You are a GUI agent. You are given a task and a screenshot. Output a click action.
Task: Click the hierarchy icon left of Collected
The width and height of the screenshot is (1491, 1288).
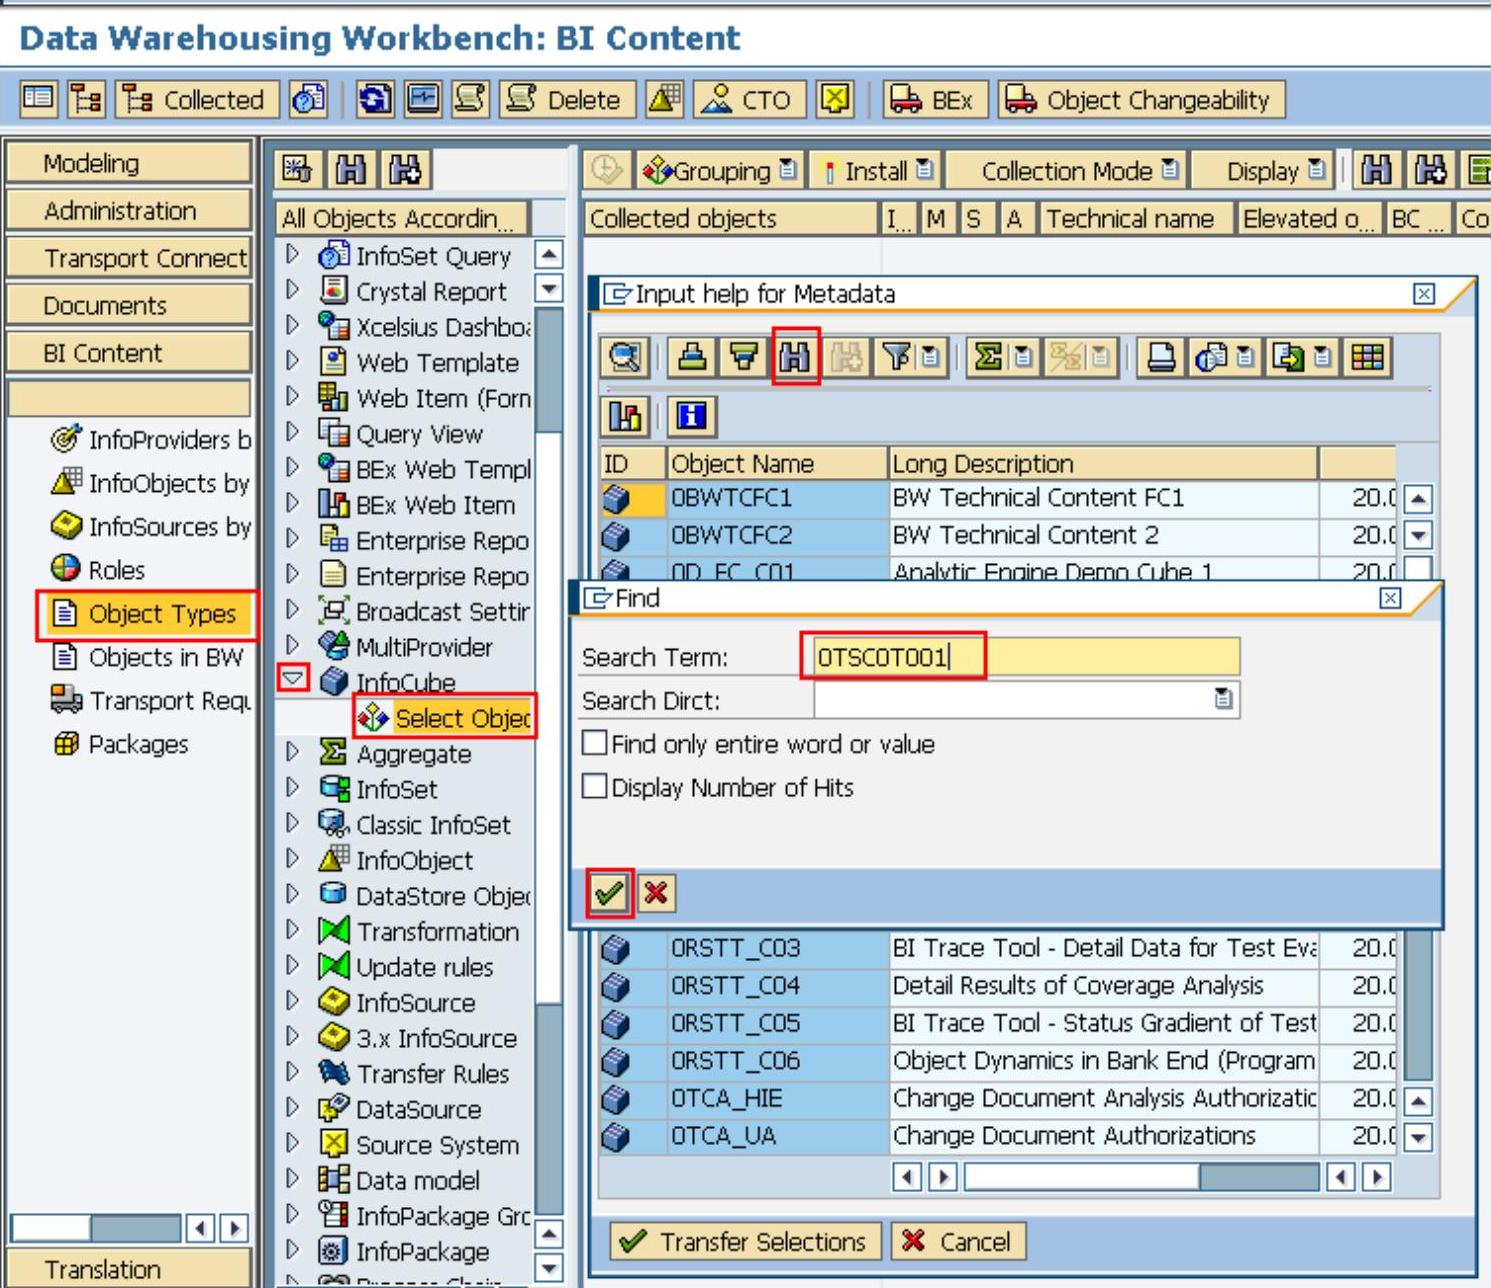(x=87, y=99)
